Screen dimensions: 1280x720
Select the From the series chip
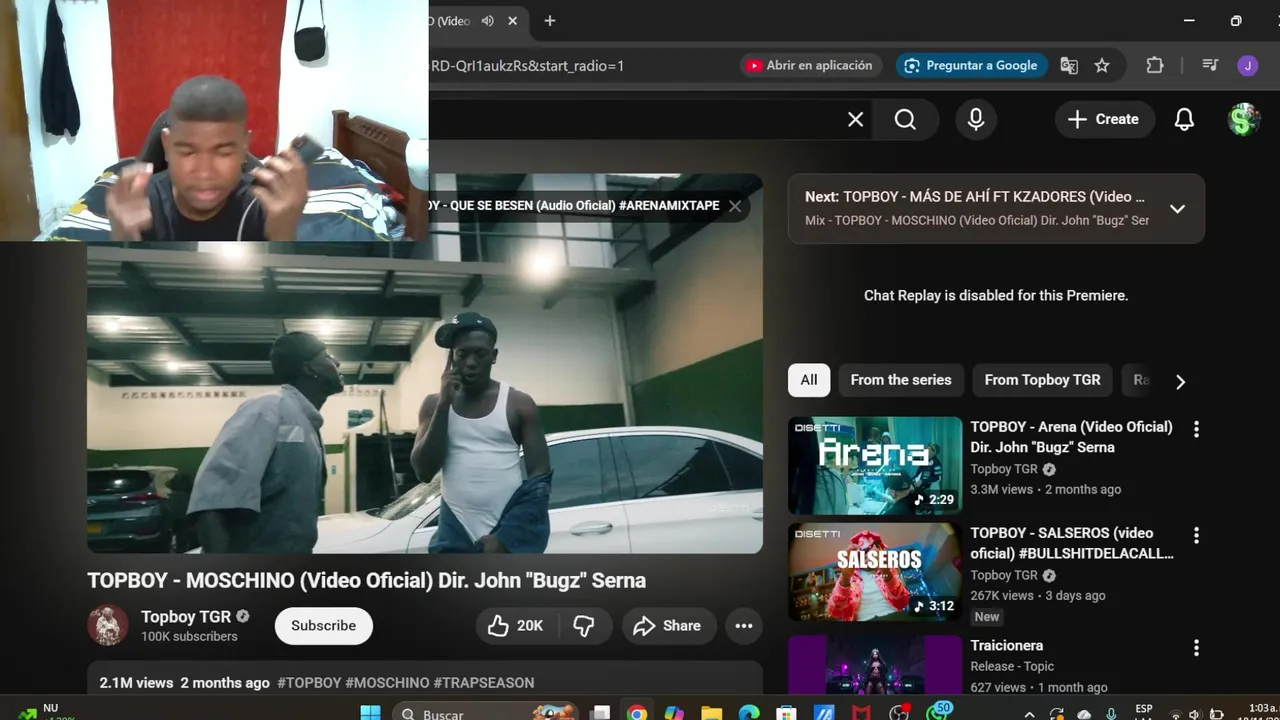pos(901,380)
